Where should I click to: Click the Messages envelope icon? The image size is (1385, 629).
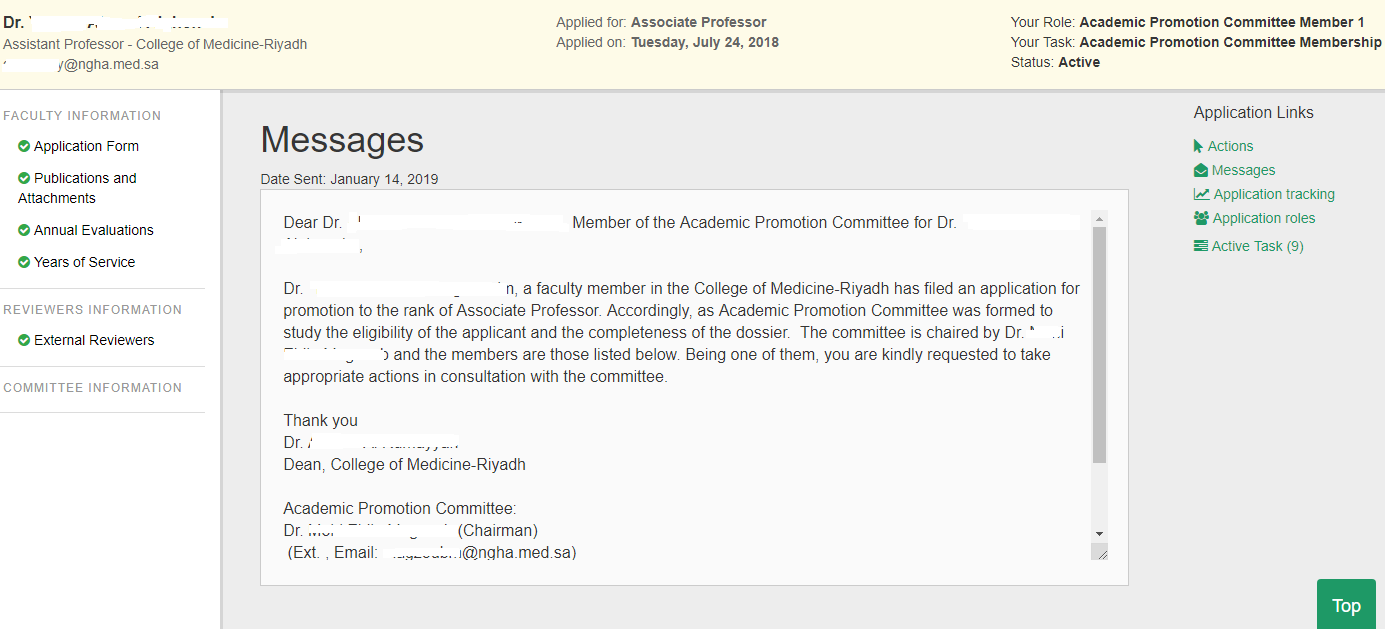click(x=1201, y=170)
